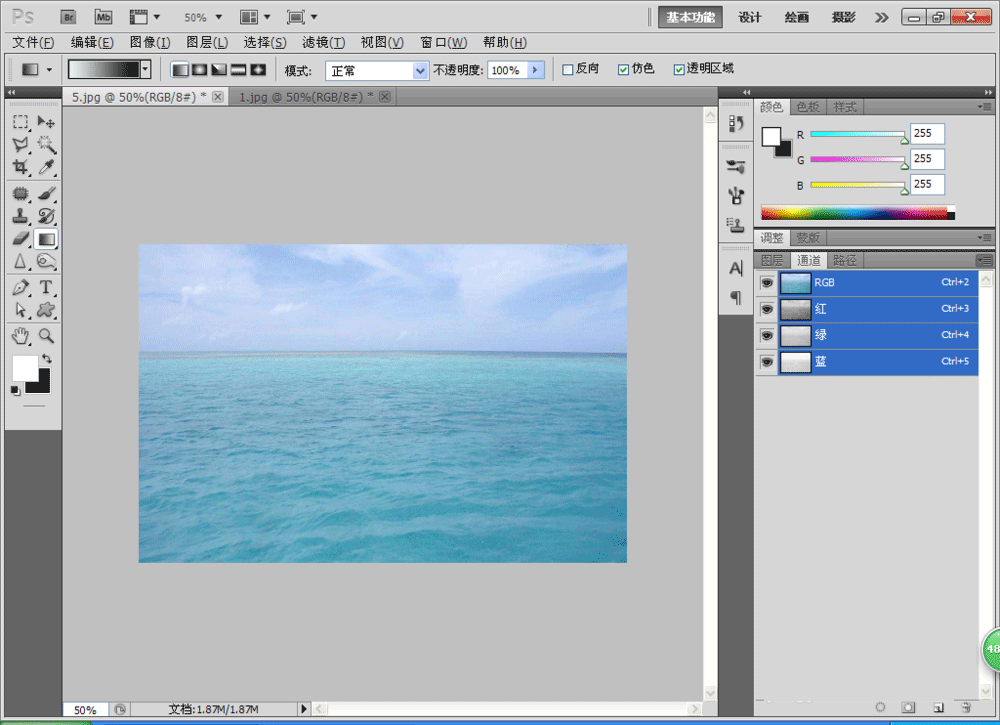Select the Eyedropper tool
Image resolution: width=1000 pixels, height=725 pixels.
pyautogui.click(x=46, y=168)
